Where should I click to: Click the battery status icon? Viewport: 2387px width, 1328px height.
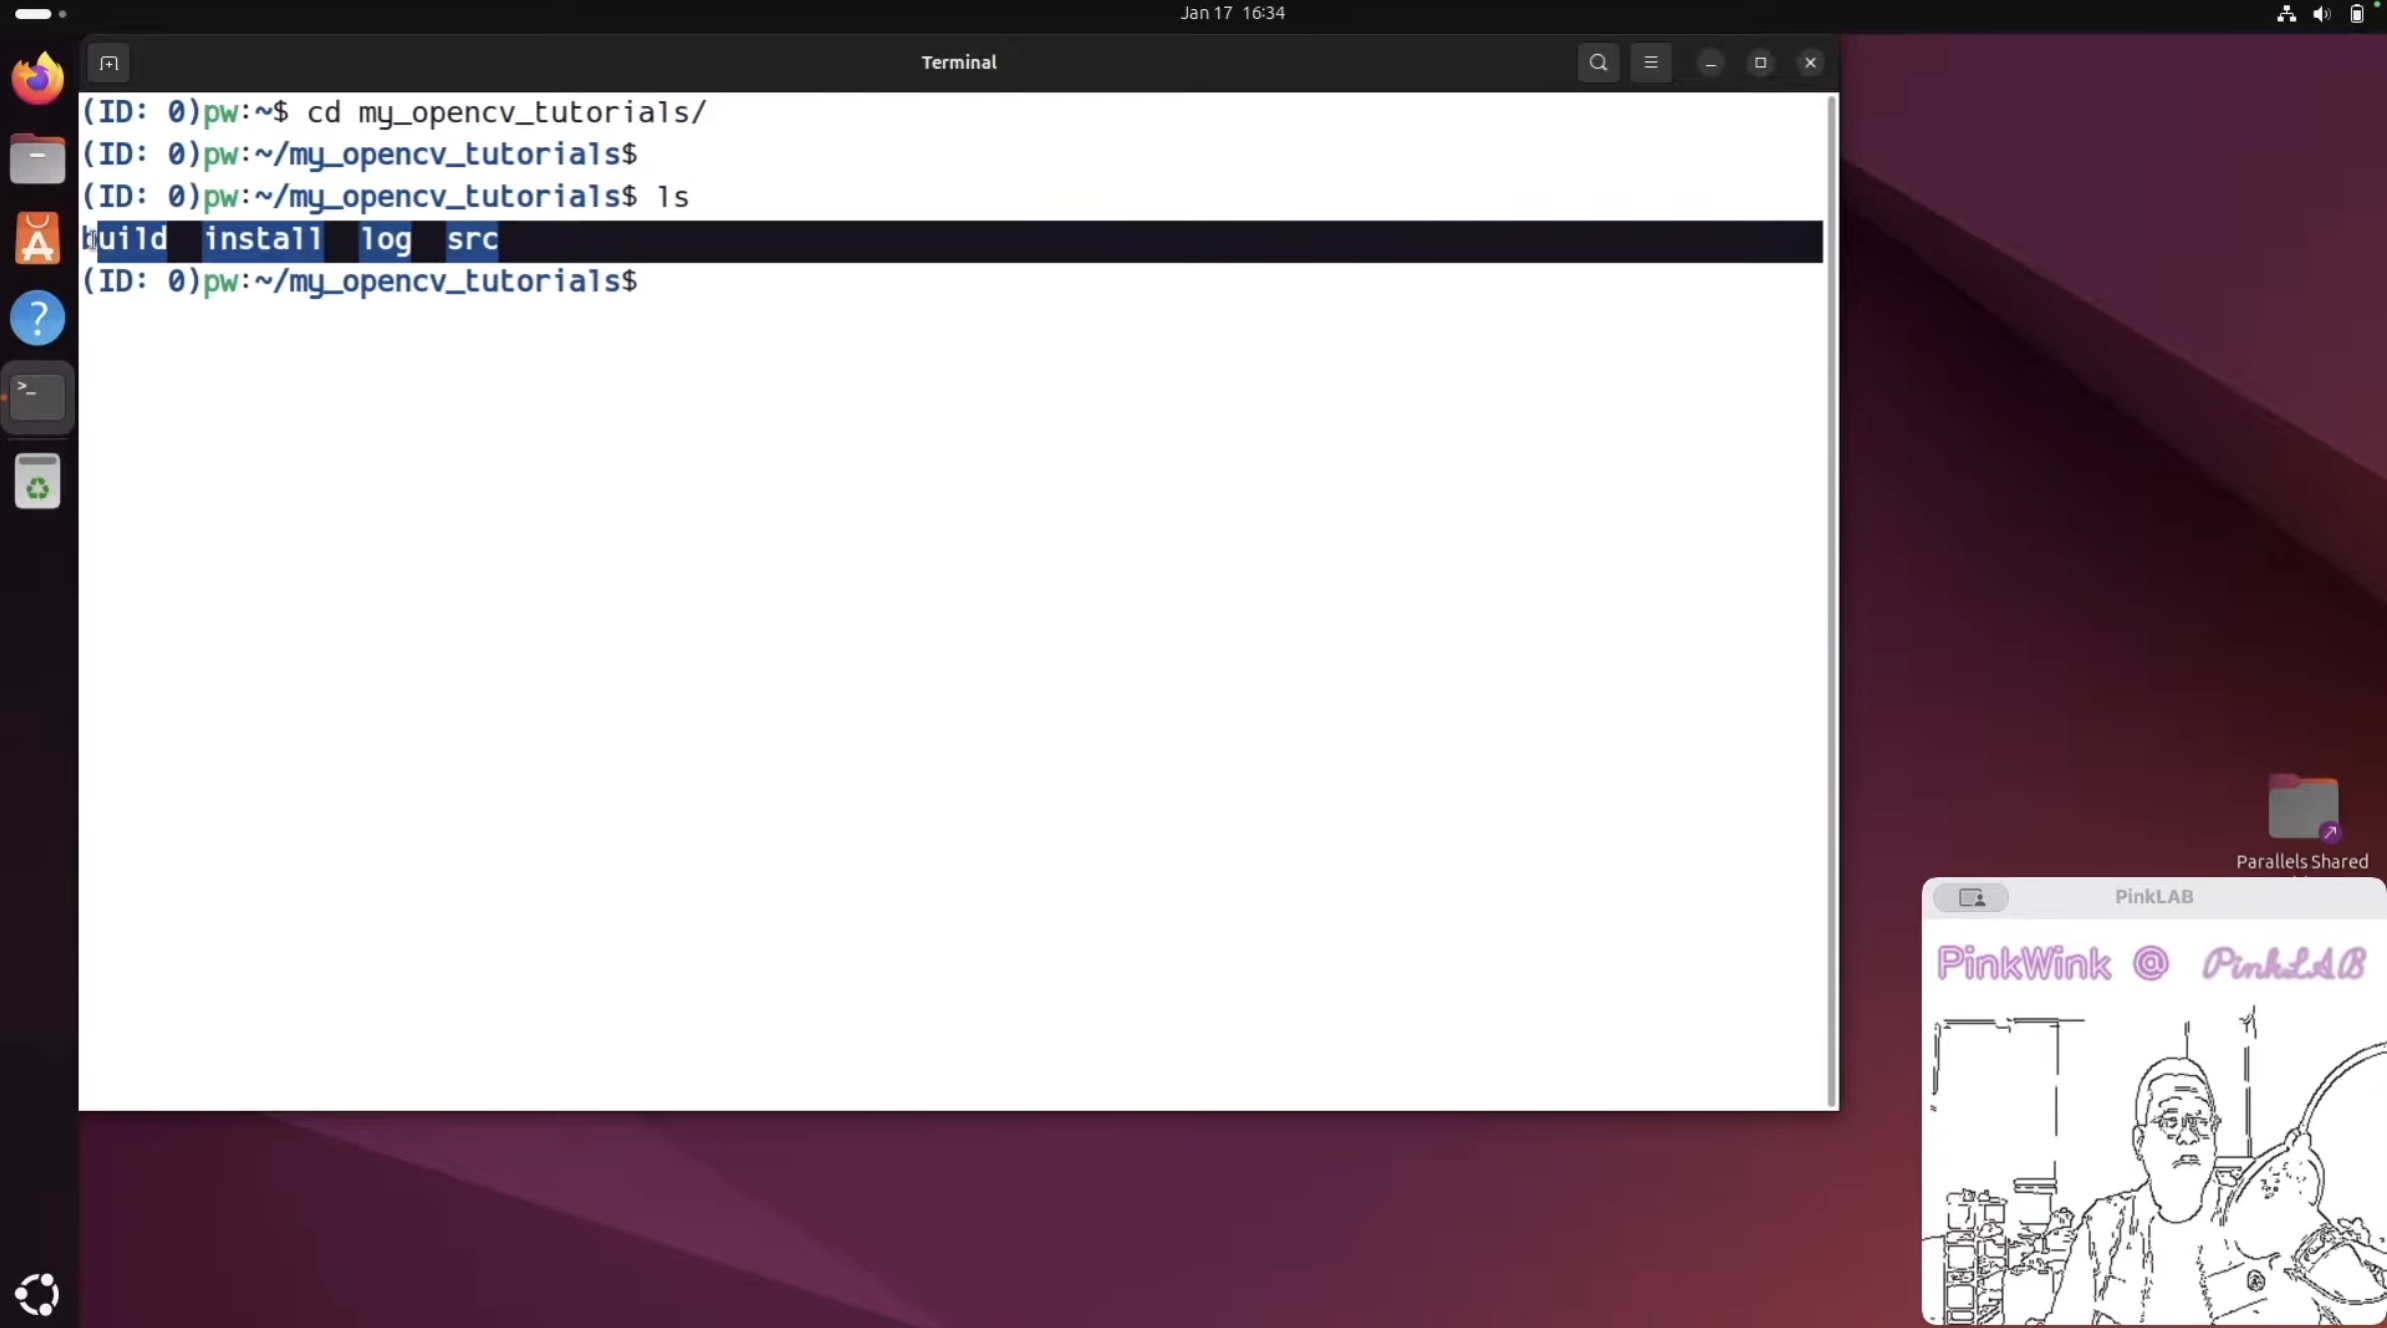(x=2357, y=14)
